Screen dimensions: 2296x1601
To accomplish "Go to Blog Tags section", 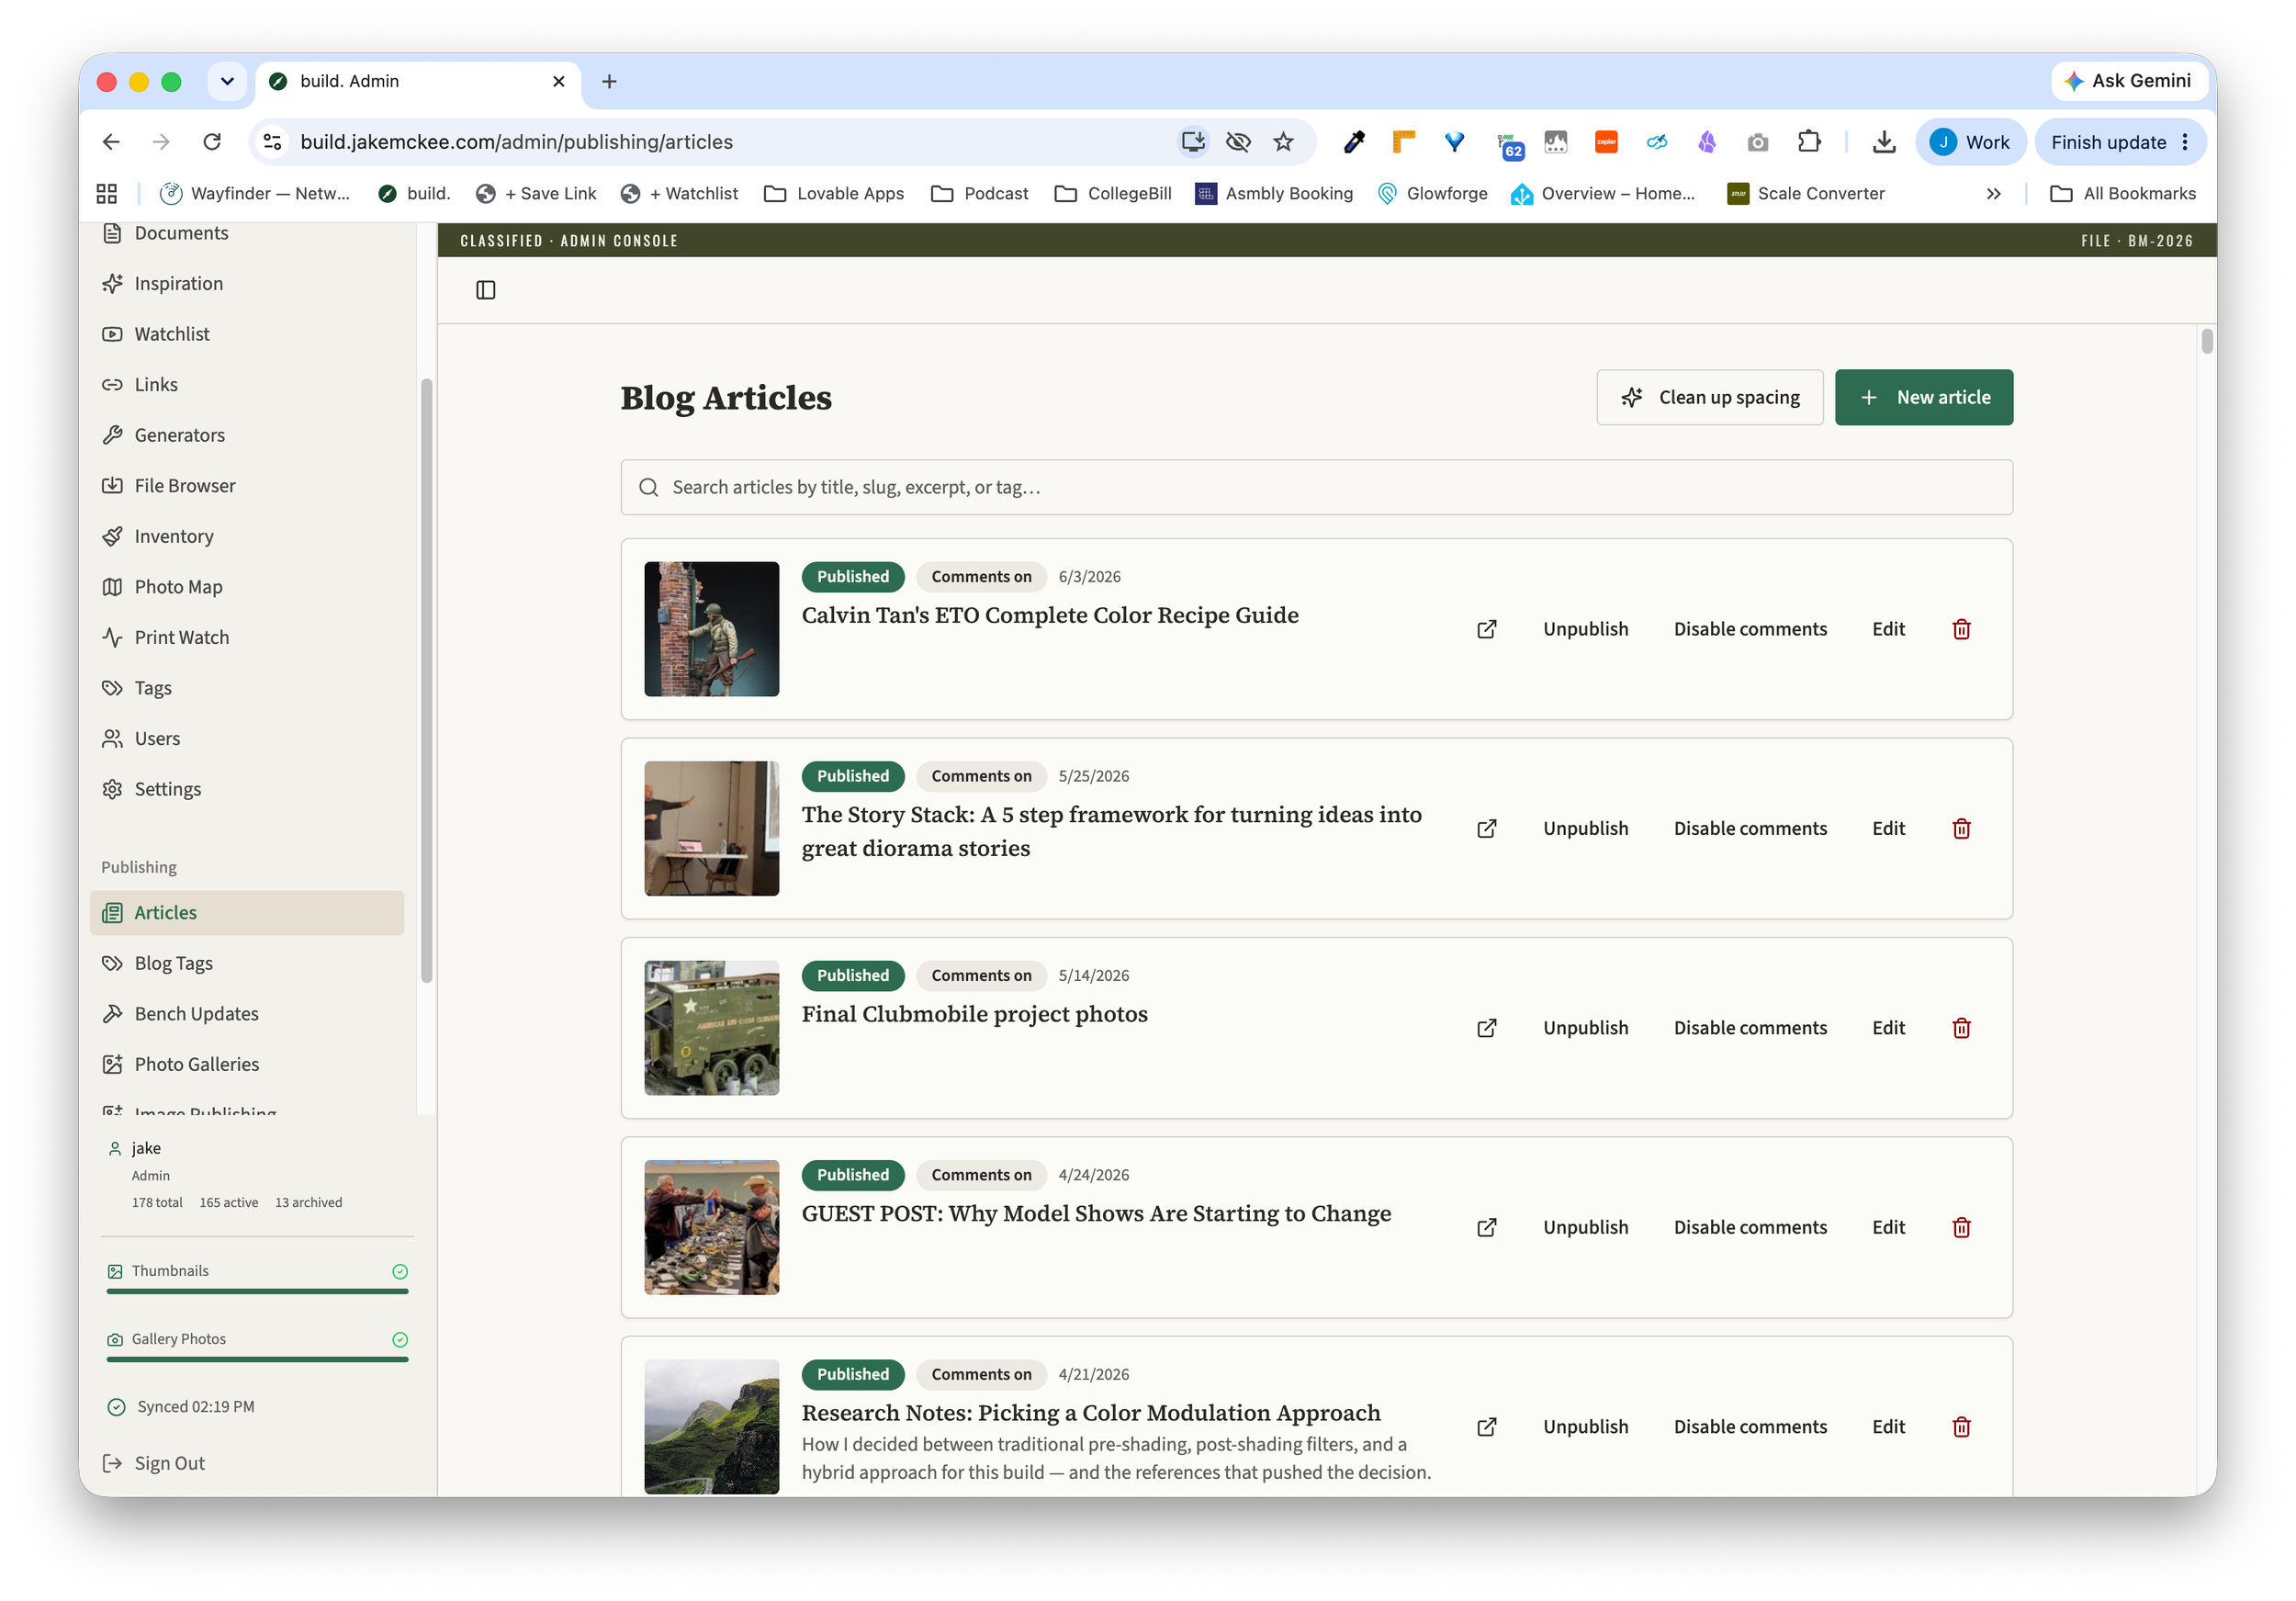I will pos(247,964).
